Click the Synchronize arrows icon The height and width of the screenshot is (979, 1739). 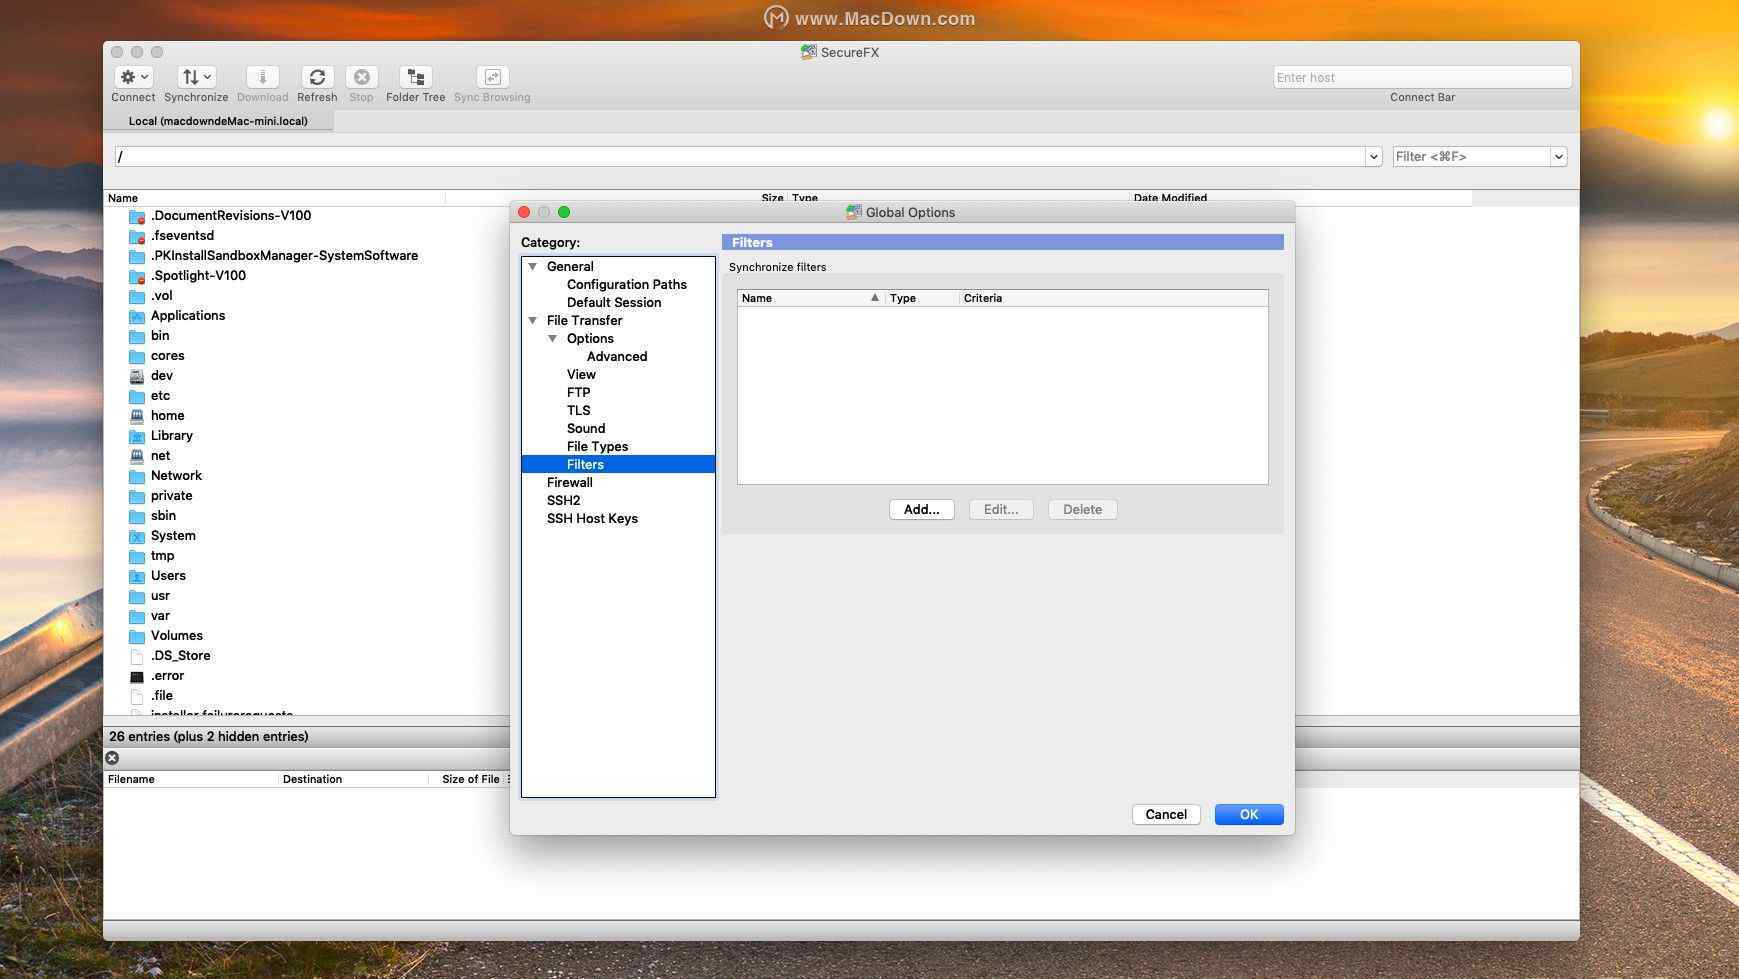pos(196,77)
